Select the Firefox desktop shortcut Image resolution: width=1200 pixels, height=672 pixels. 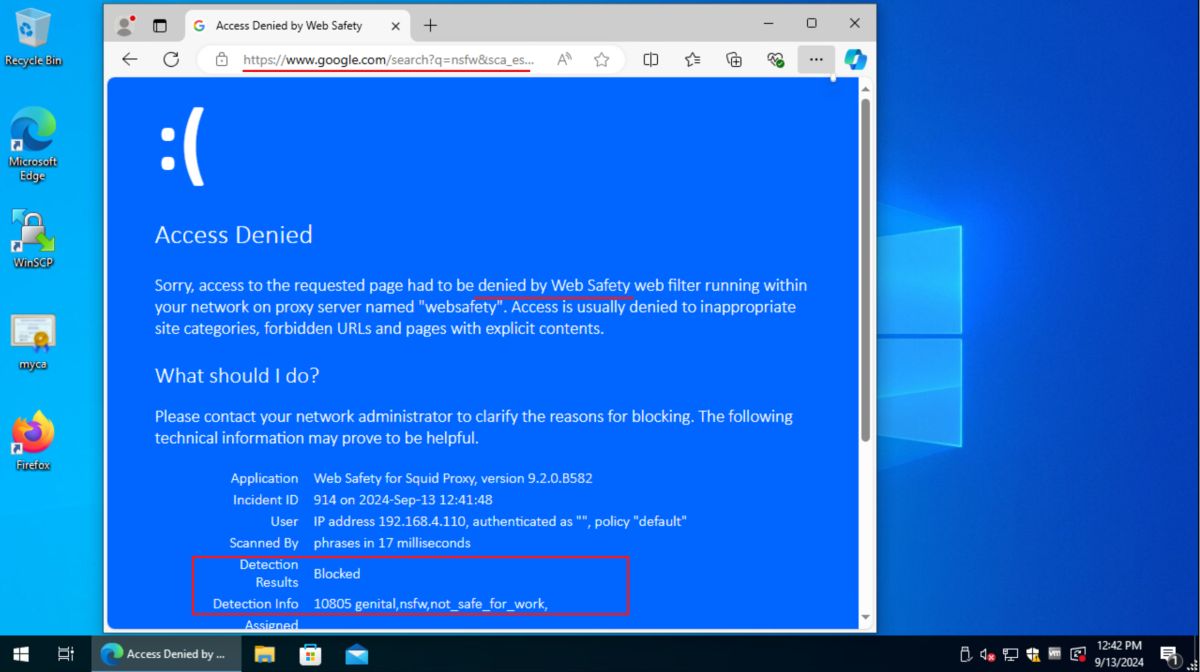click(x=33, y=441)
